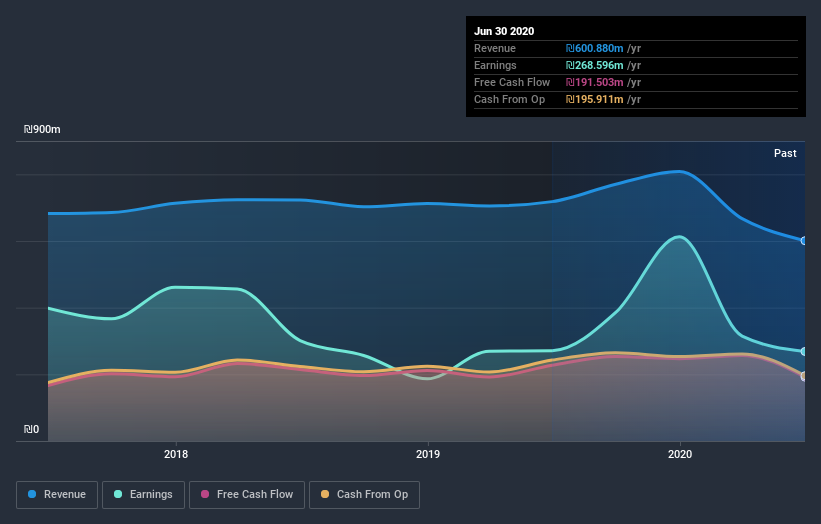
Task: Click the Free Cash Flow tooltip label
Action: (512, 83)
